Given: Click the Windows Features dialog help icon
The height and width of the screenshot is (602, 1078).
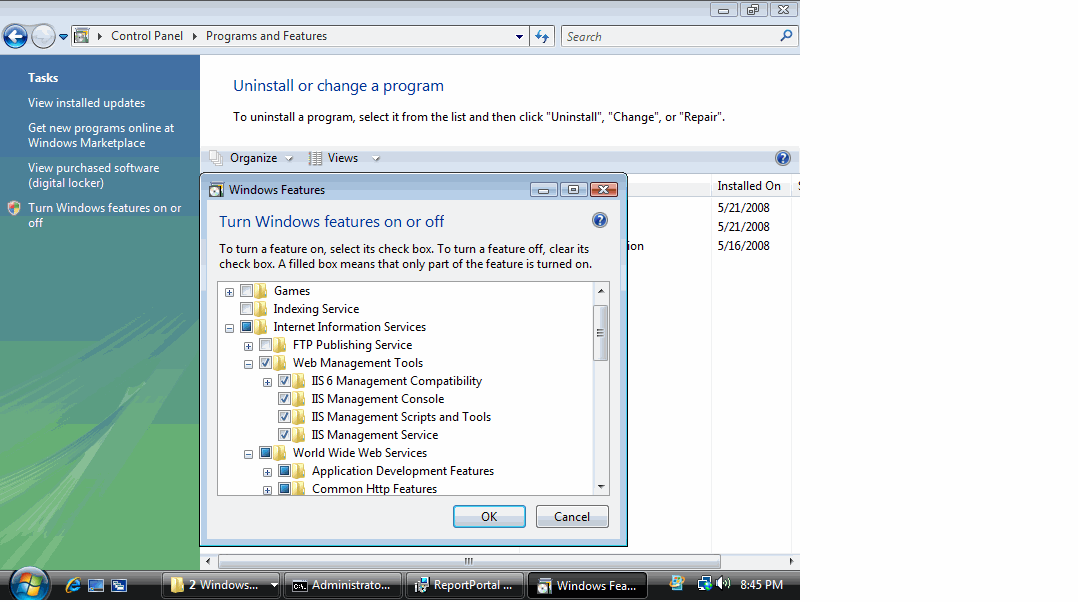Looking at the screenshot, I should [x=600, y=220].
